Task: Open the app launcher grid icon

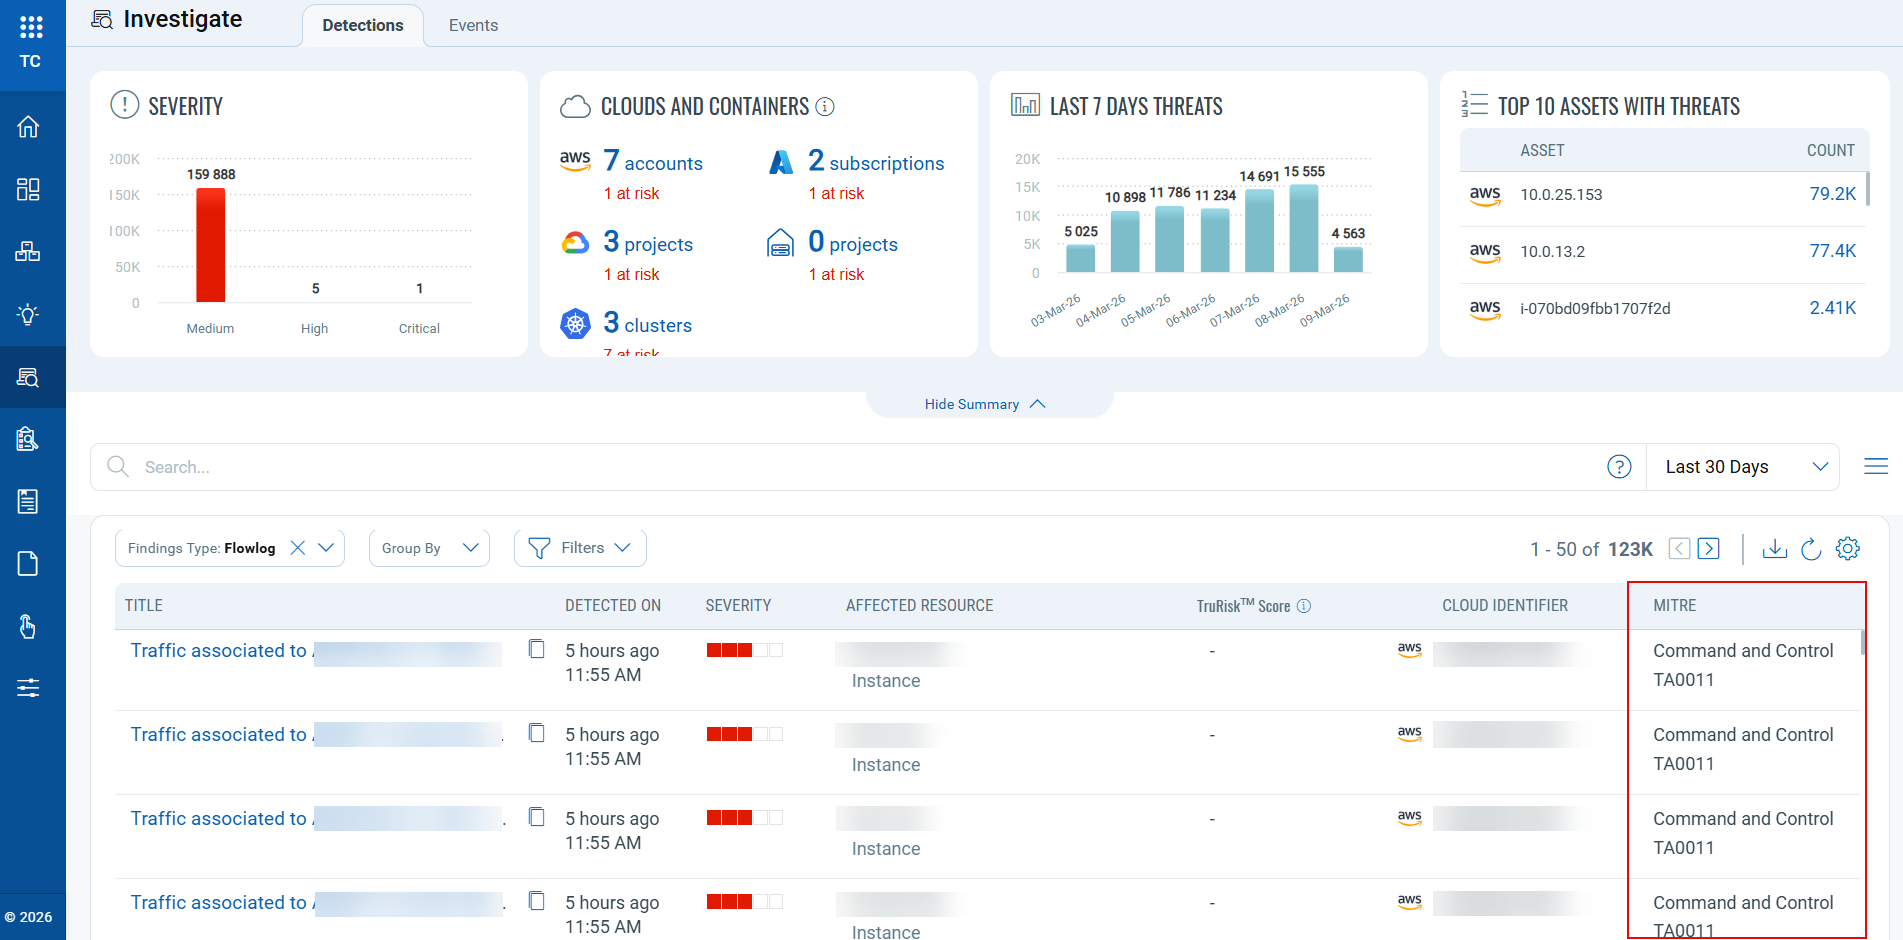Action: [31, 27]
